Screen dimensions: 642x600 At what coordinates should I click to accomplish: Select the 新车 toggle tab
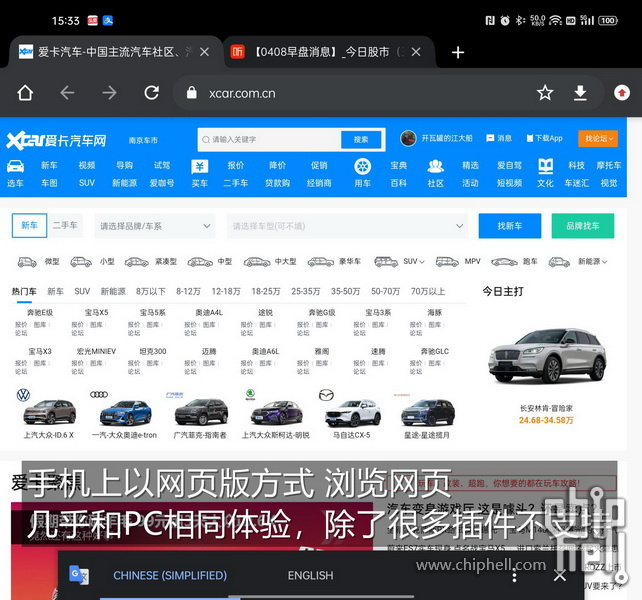(29, 225)
